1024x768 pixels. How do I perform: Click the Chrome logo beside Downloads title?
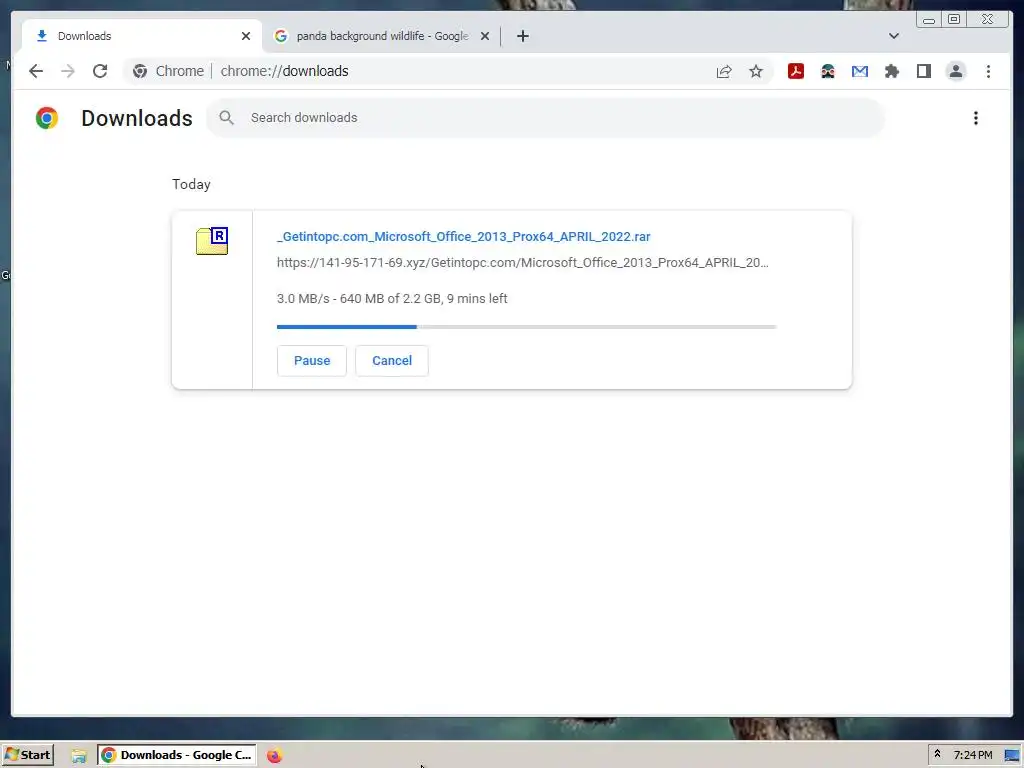pos(47,118)
